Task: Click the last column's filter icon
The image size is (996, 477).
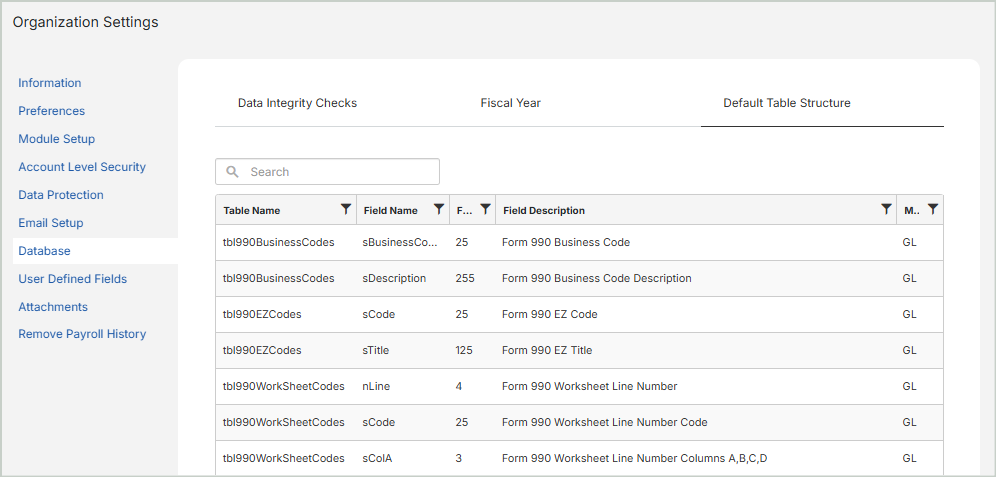Action: coord(933,209)
